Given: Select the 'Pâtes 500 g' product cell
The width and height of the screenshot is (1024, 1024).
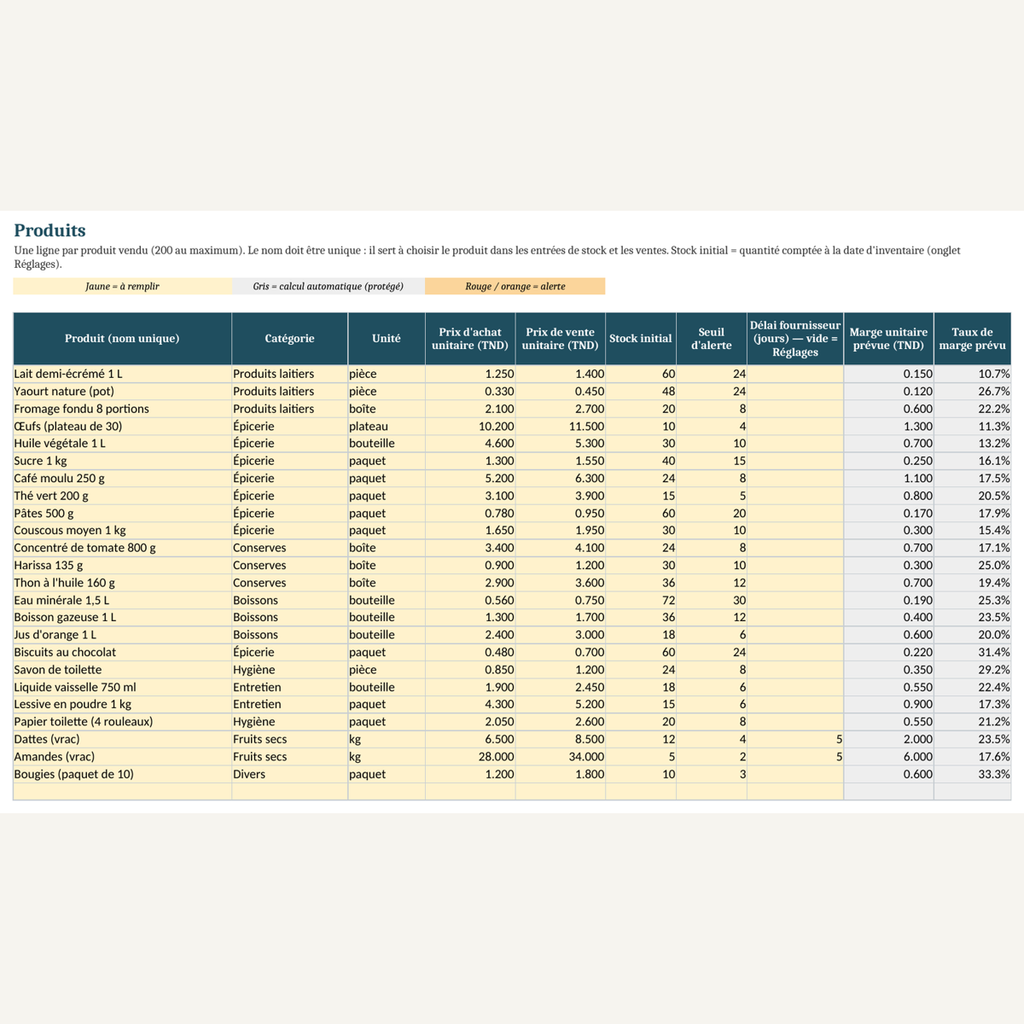Looking at the screenshot, I should pyautogui.click(x=122, y=513).
